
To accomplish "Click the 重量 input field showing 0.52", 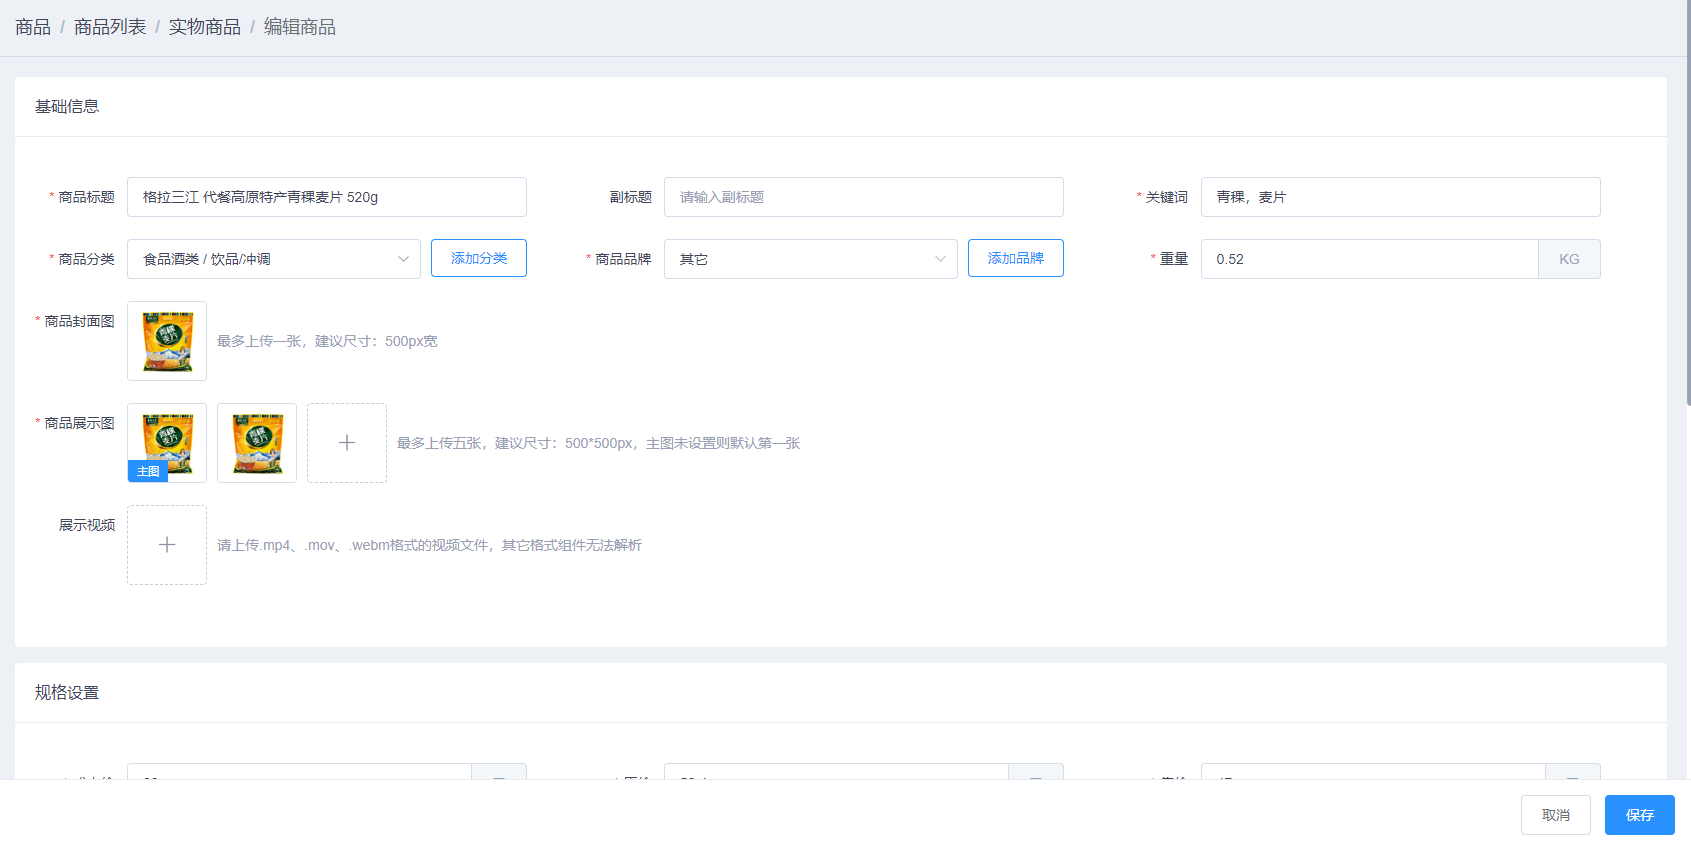I will click(1369, 259).
